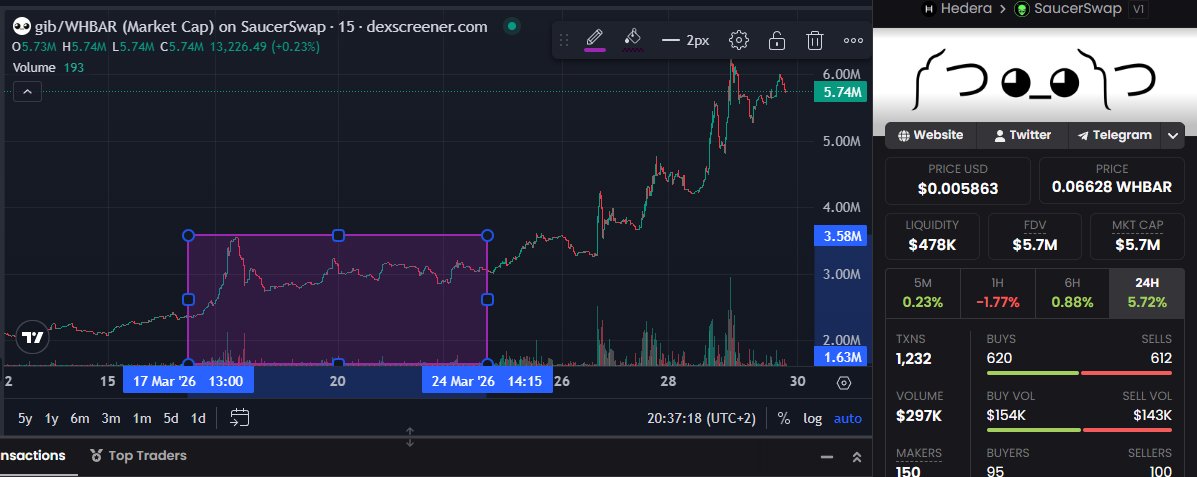Screen dimensions: 1197x477
Task: Click the Volume indicator label
Action: 34,68
